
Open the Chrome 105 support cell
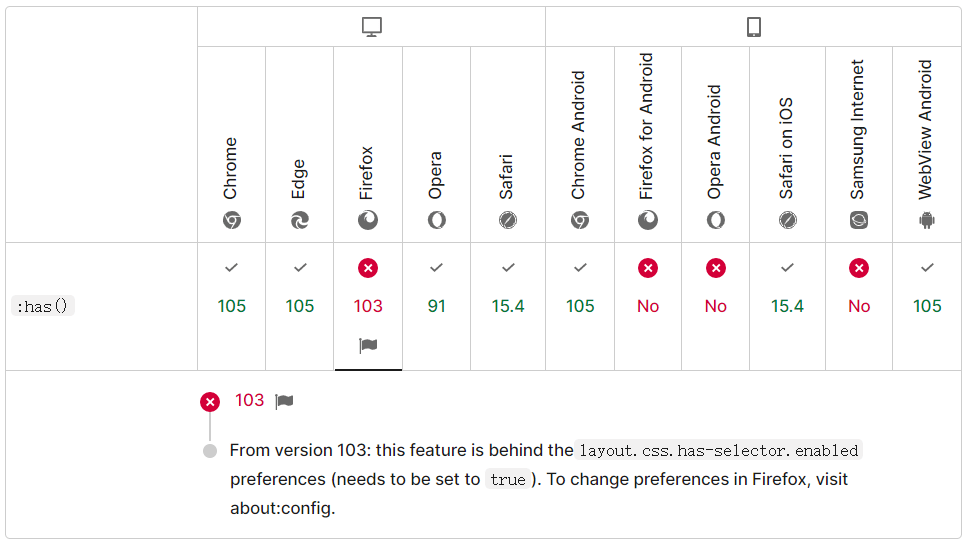pyautogui.click(x=232, y=307)
